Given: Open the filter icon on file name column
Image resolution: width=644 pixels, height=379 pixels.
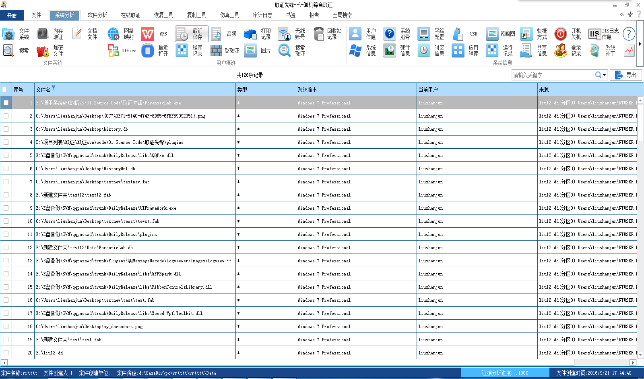Looking at the screenshot, I should pyautogui.click(x=53, y=88).
